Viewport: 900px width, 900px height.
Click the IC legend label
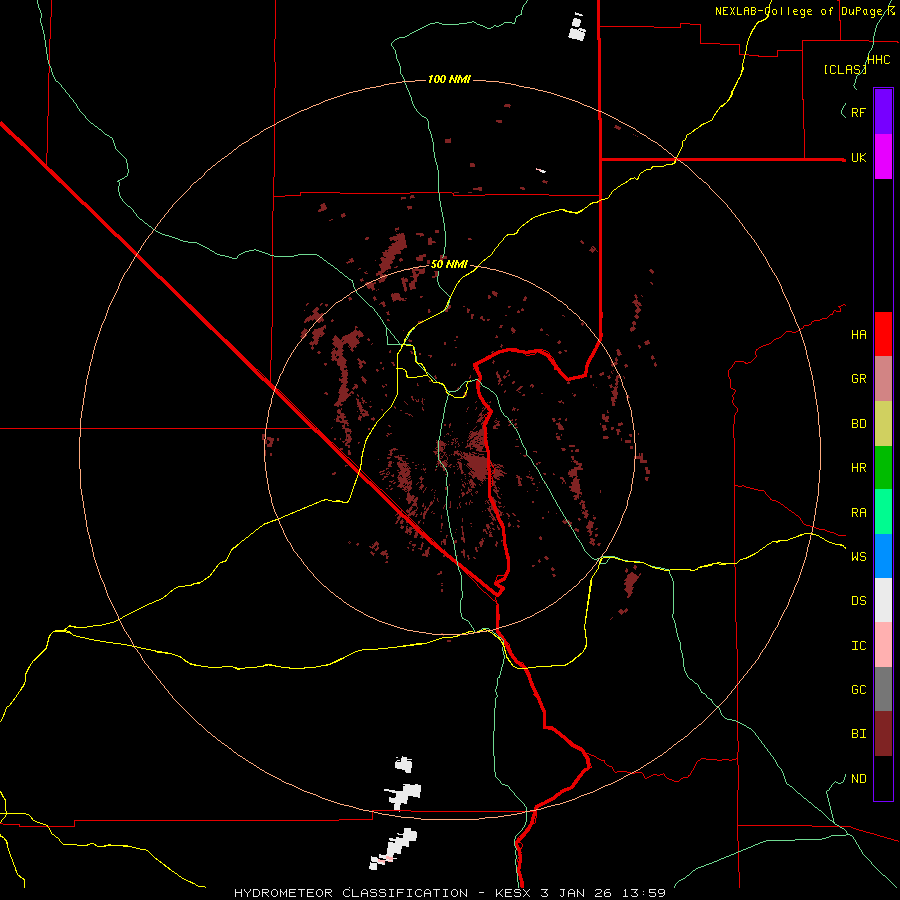pyautogui.click(x=858, y=645)
